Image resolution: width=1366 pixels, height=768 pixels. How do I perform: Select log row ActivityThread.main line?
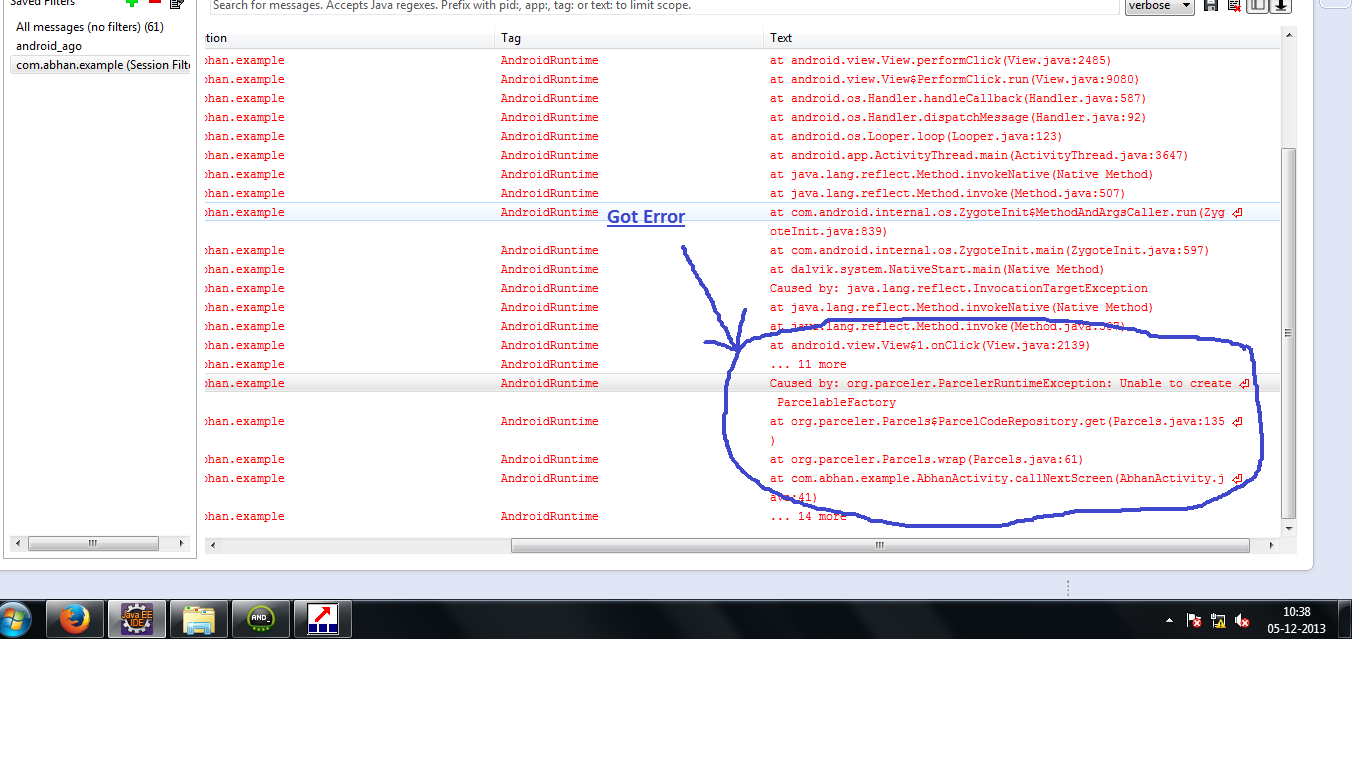point(742,155)
